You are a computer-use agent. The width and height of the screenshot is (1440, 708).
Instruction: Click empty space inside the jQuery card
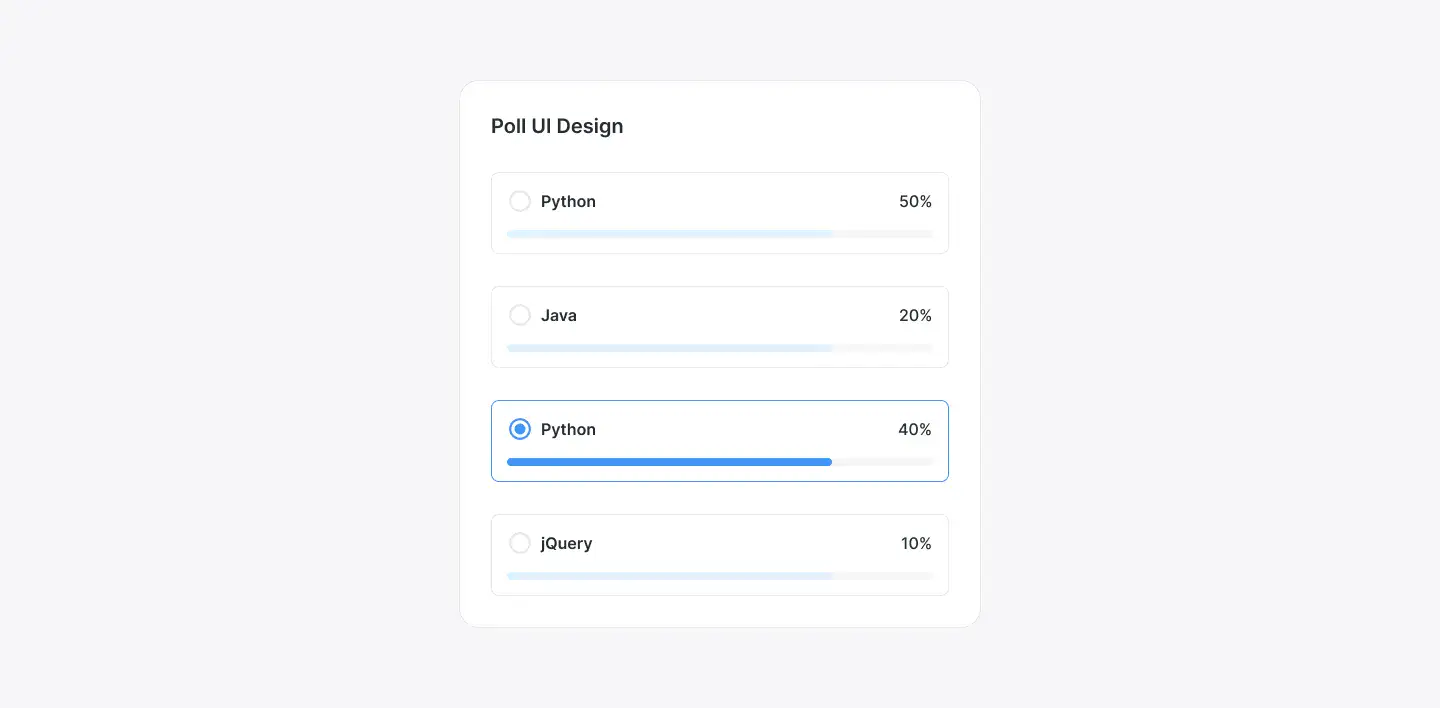pyautogui.click(x=740, y=544)
